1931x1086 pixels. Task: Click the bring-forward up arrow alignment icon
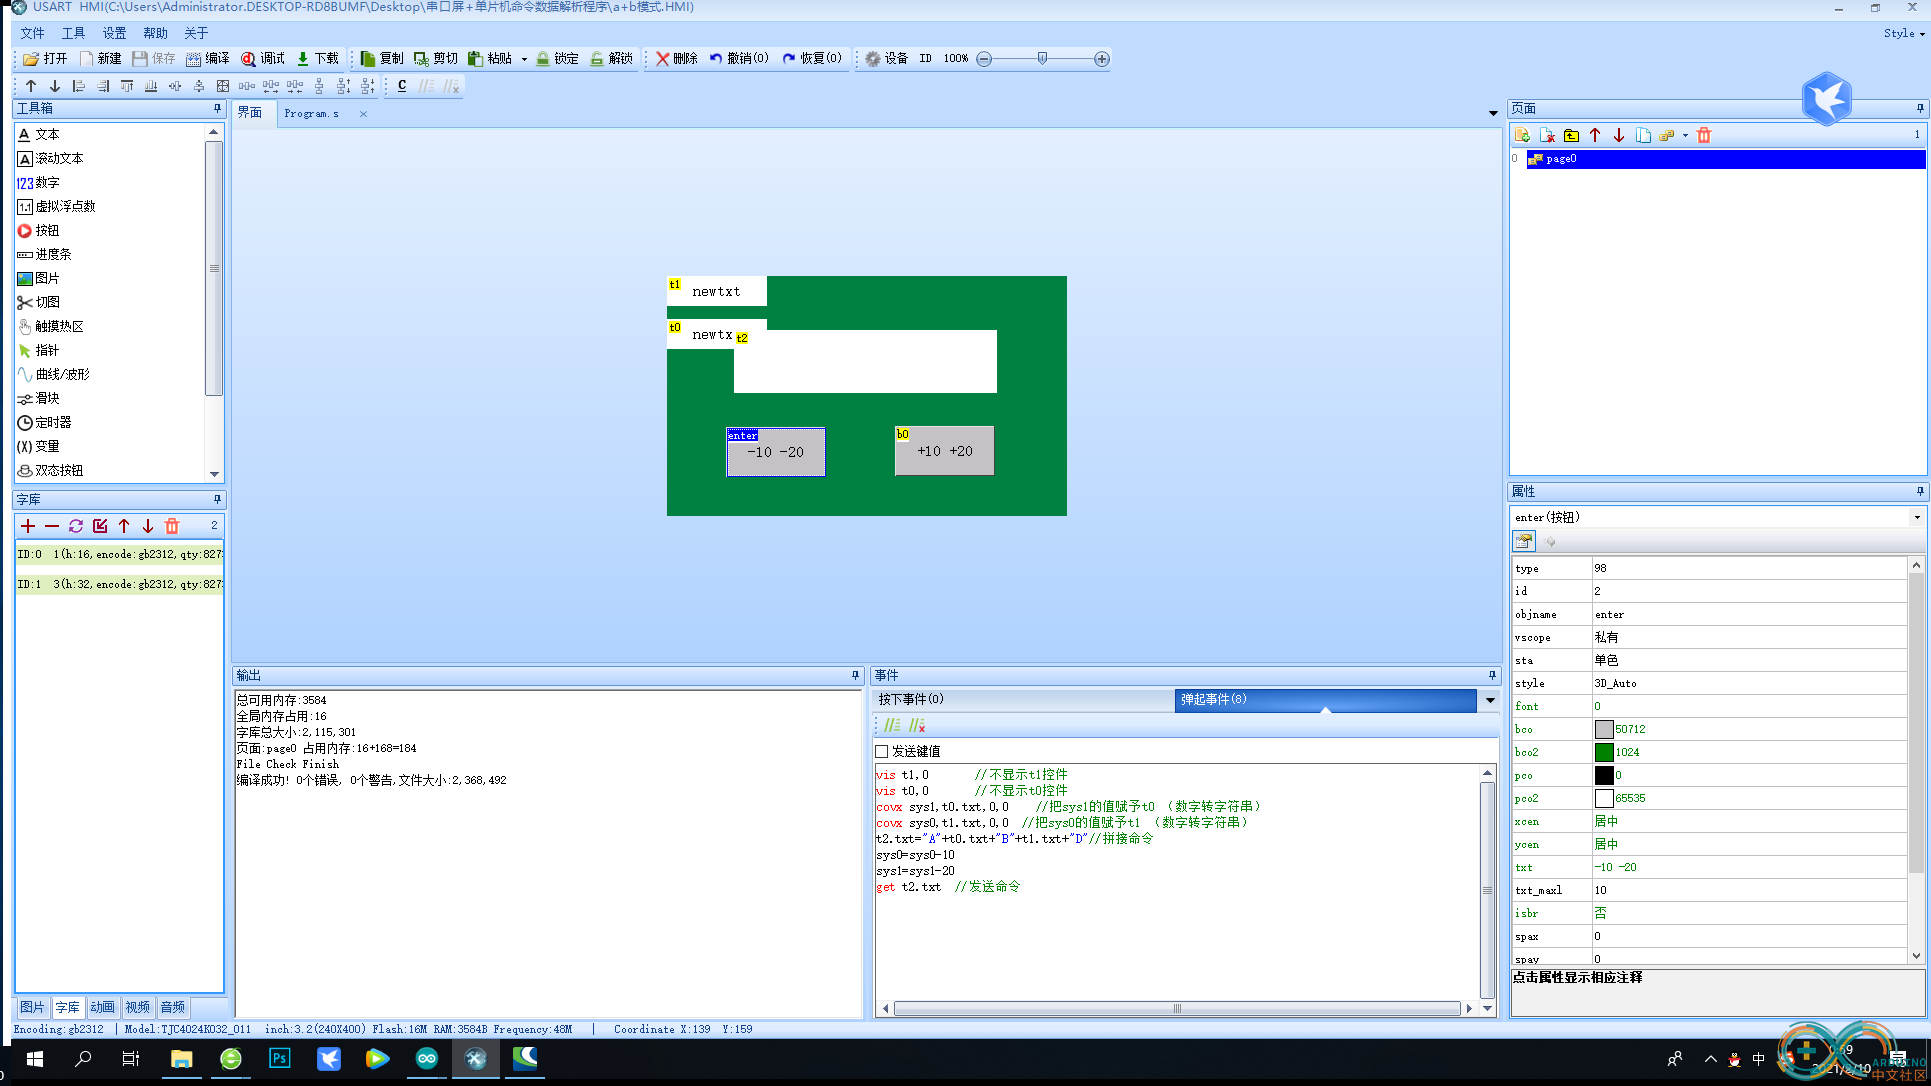click(31, 86)
